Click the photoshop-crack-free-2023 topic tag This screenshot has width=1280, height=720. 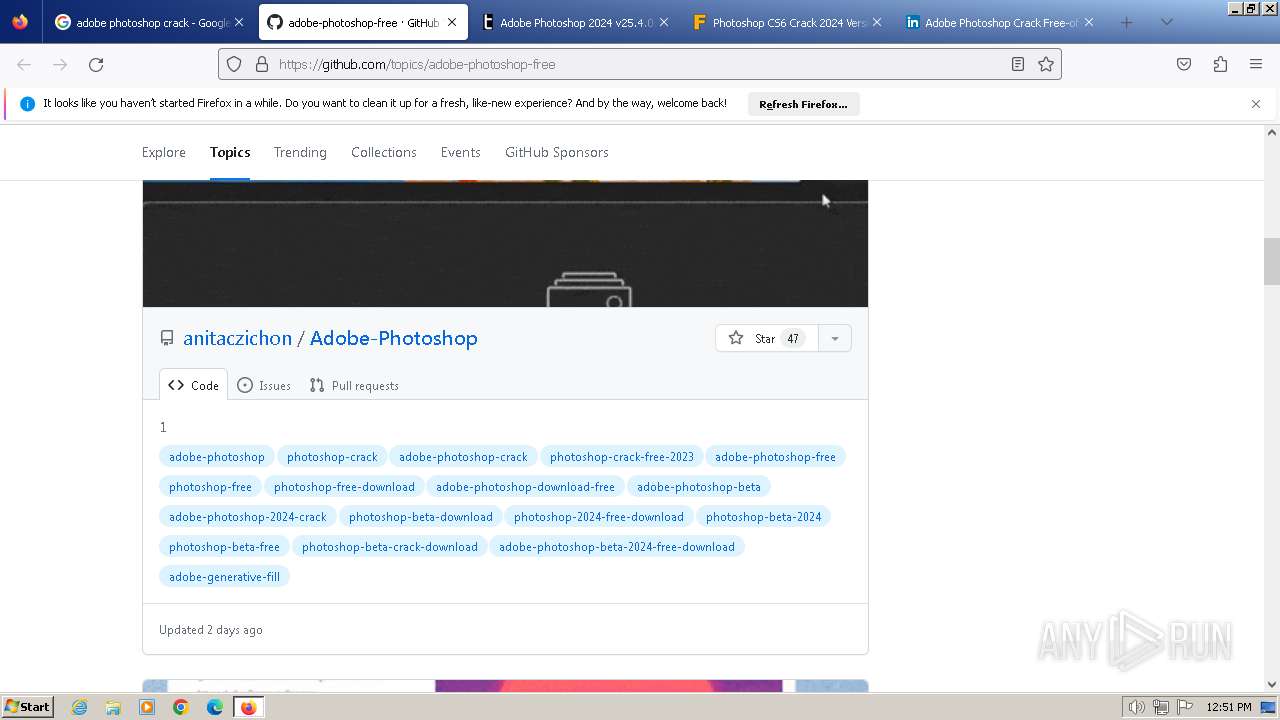click(622, 457)
